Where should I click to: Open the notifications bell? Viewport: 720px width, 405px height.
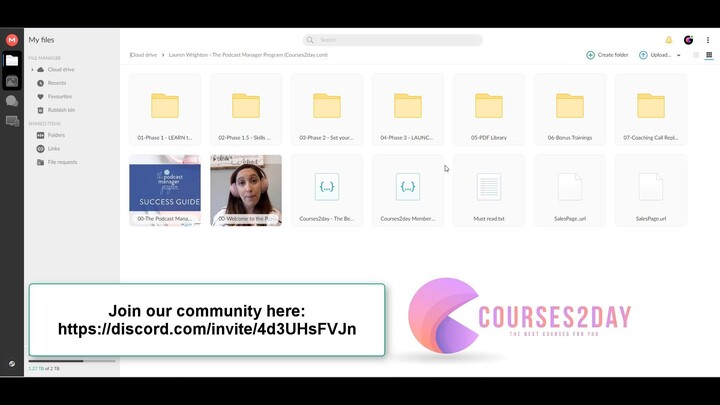(x=669, y=40)
